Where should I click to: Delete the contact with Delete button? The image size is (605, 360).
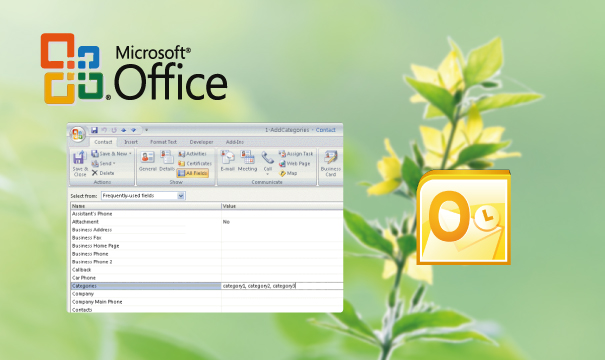(x=103, y=173)
